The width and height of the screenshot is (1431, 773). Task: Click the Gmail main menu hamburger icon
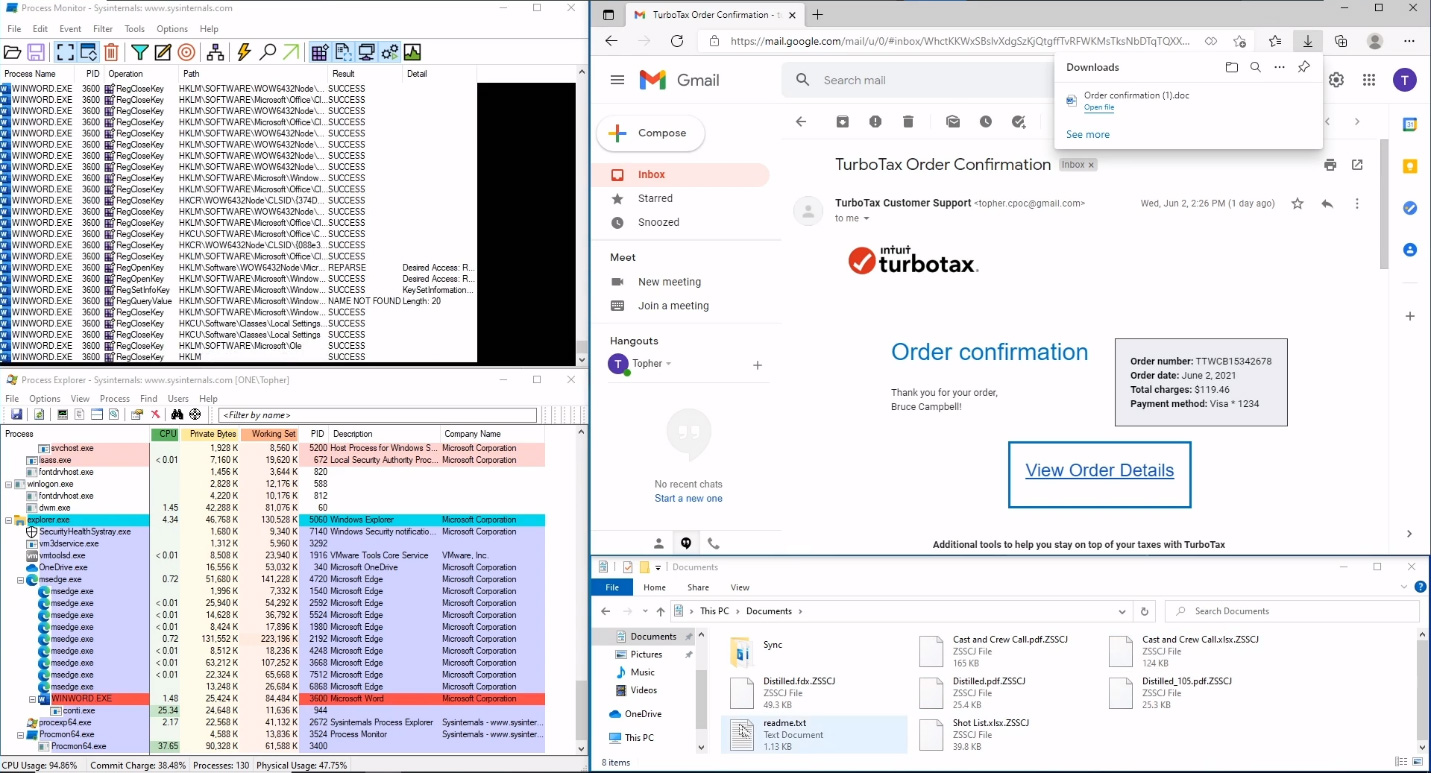click(617, 80)
